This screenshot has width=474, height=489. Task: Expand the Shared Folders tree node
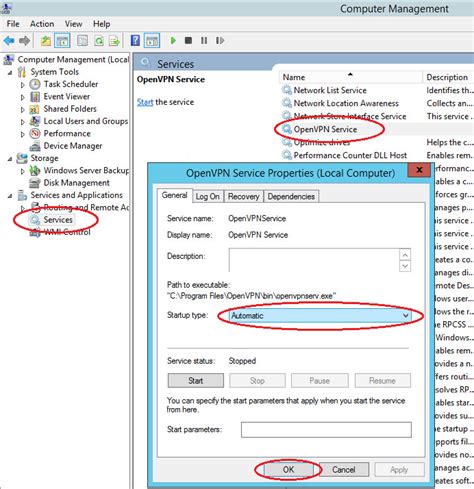pos(23,110)
